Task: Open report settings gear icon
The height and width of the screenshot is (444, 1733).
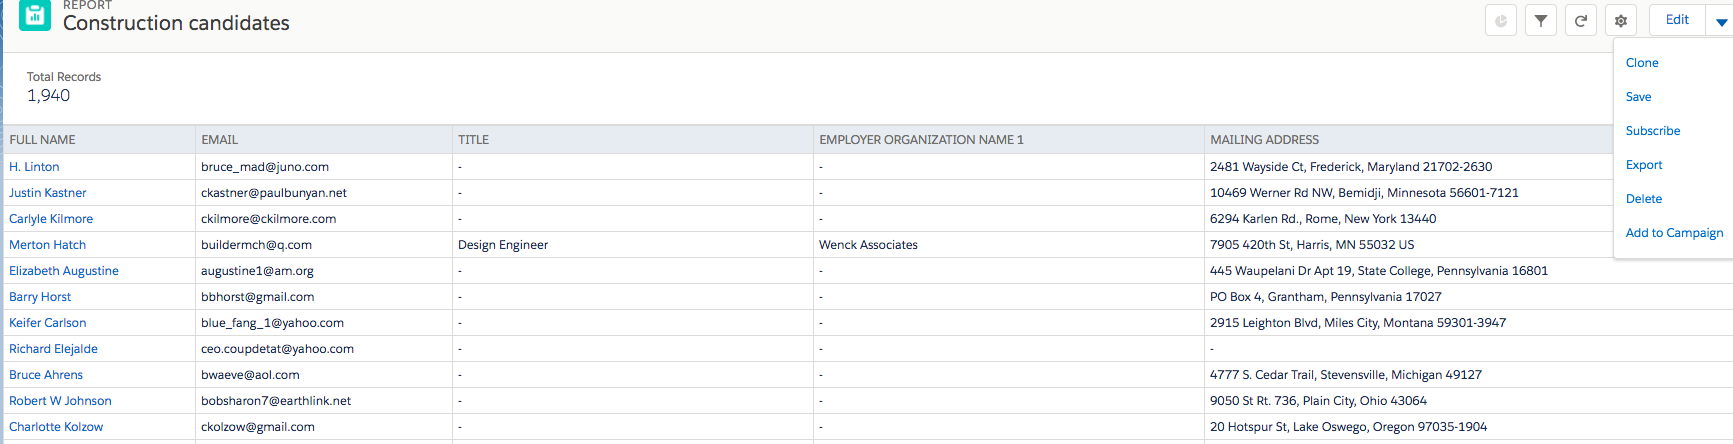Action: pos(1621,20)
